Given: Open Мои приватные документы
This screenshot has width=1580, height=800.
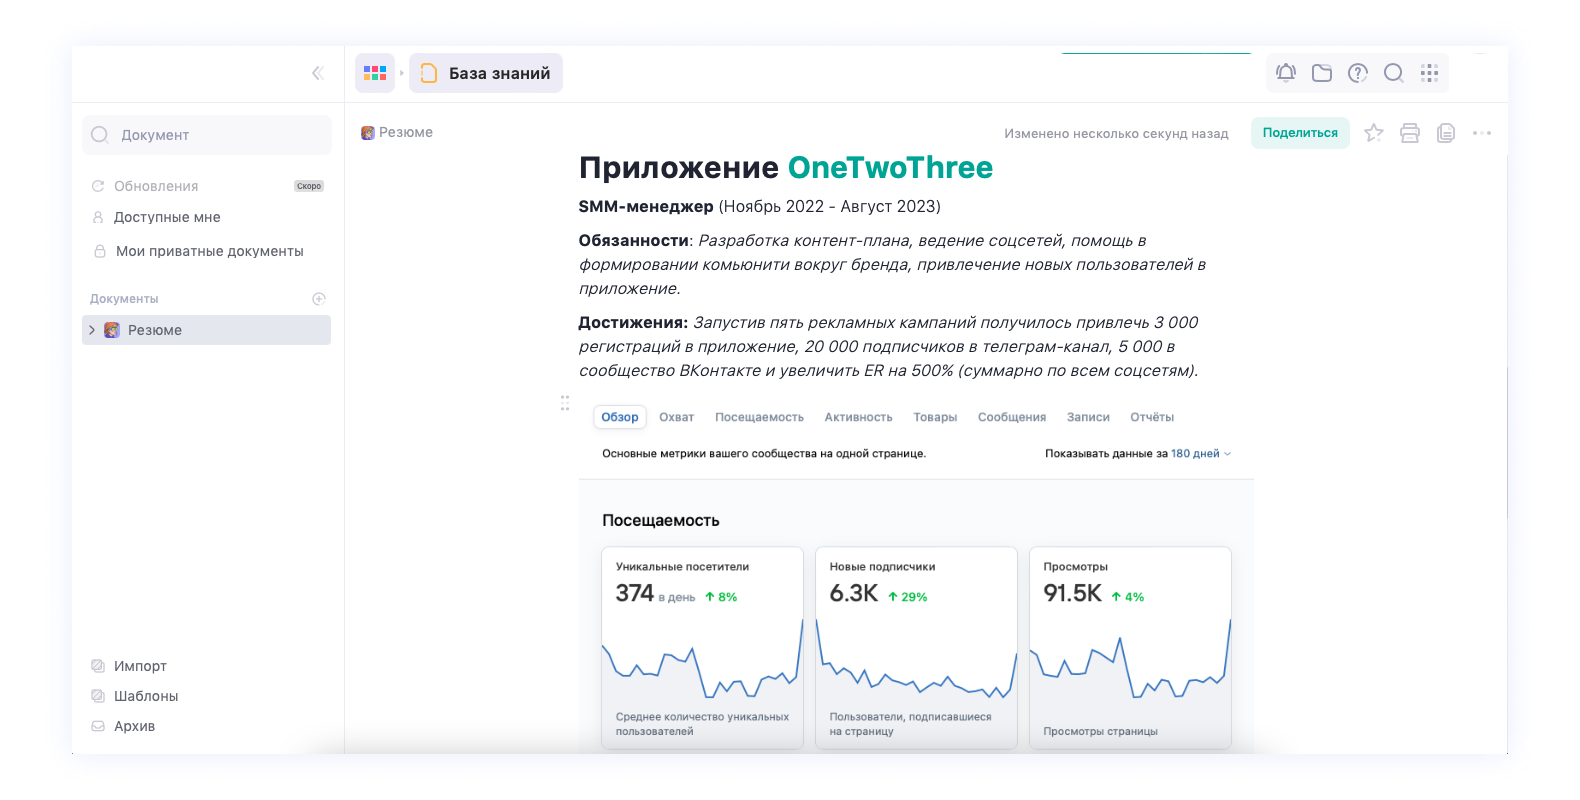Looking at the screenshot, I should tap(209, 251).
